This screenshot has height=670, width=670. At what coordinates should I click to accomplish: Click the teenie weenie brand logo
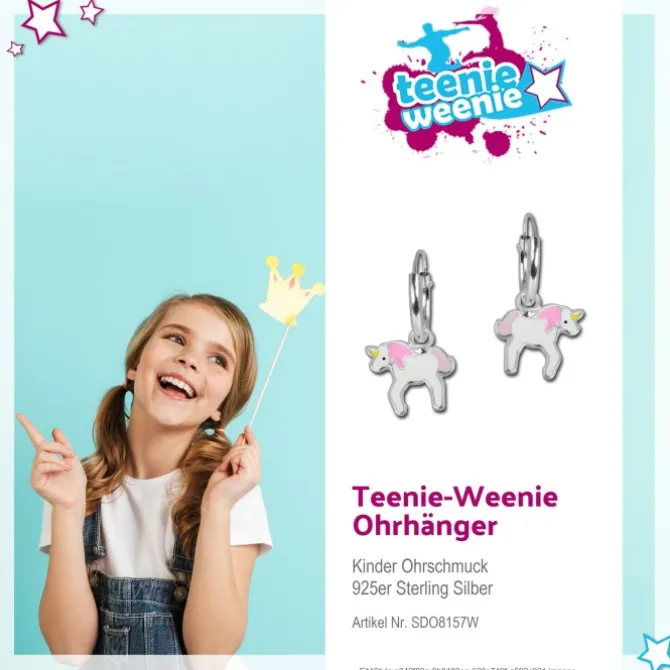466,83
